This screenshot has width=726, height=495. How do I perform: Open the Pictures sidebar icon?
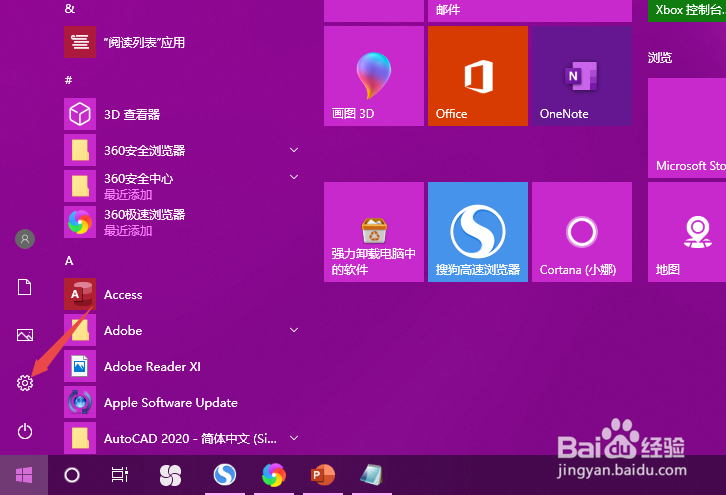click(25, 335)
